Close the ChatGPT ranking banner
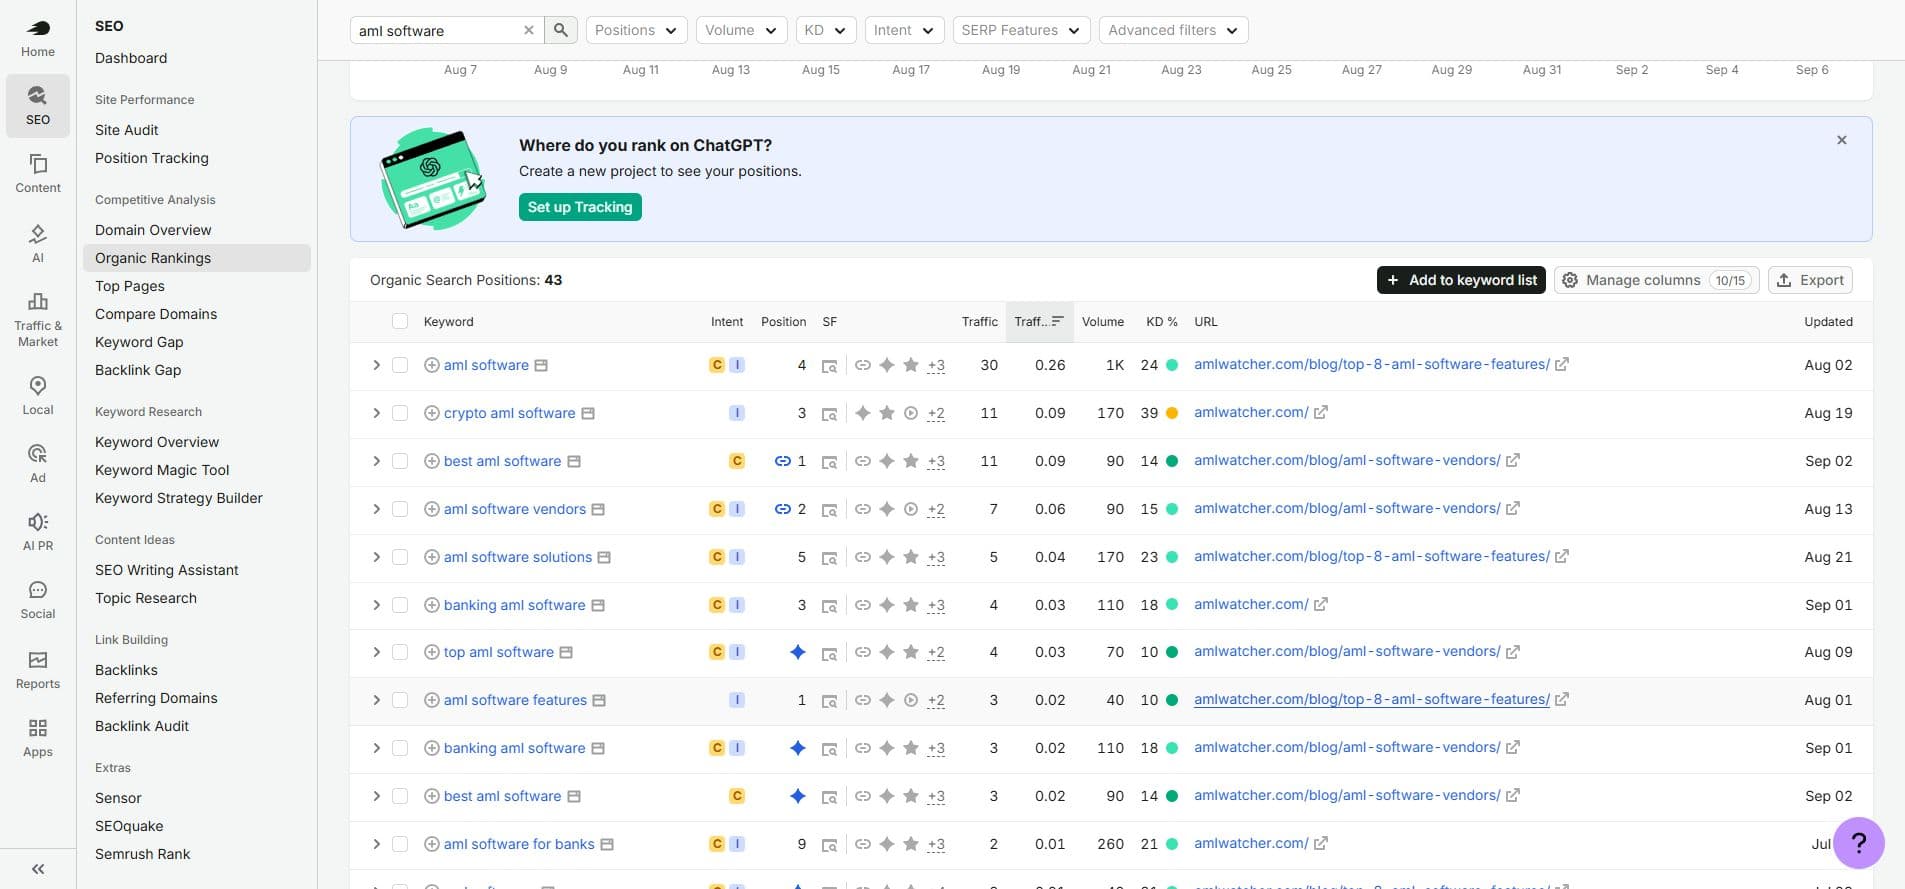 coord(1842,140)
